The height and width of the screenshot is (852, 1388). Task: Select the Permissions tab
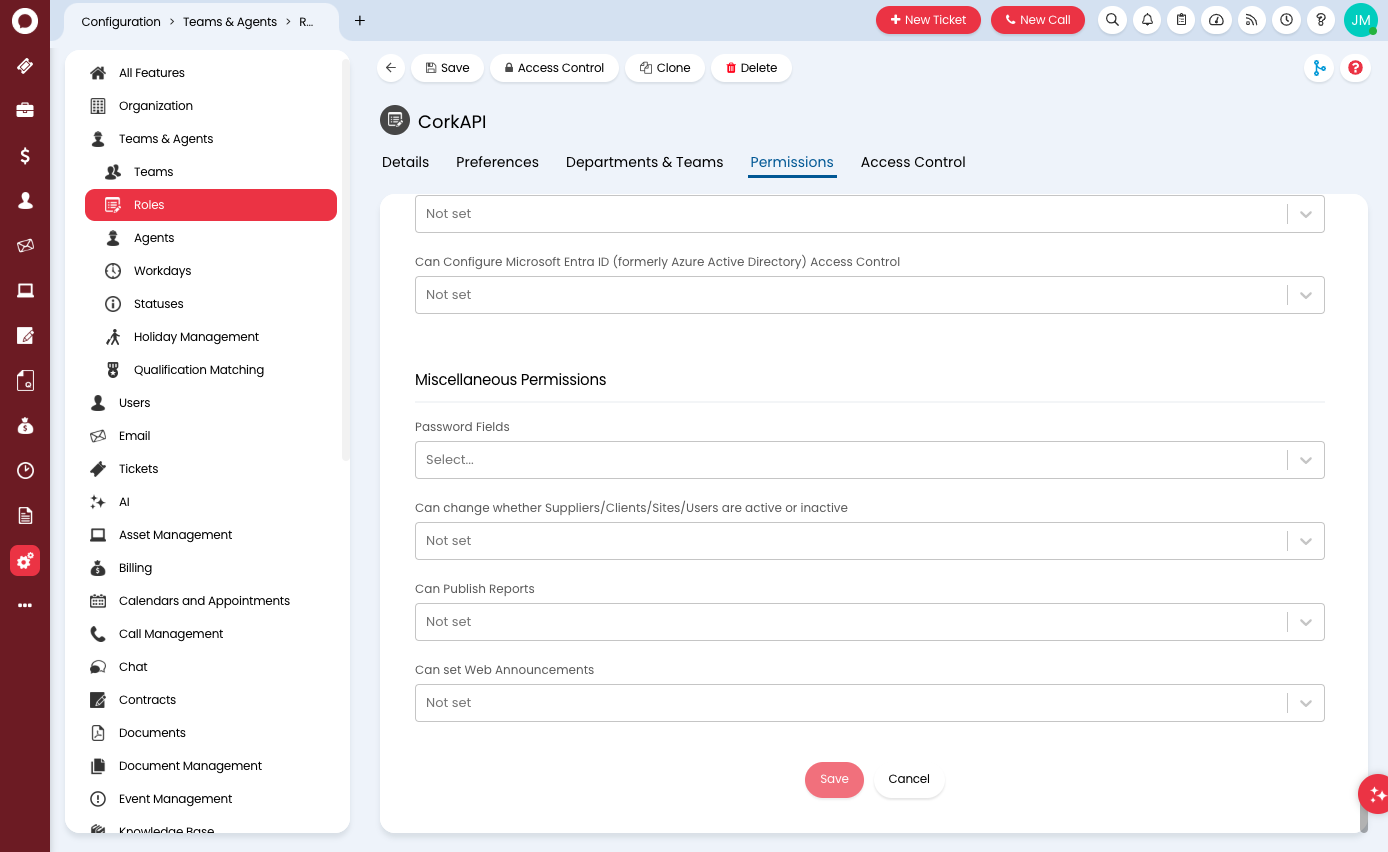(792, 162)
